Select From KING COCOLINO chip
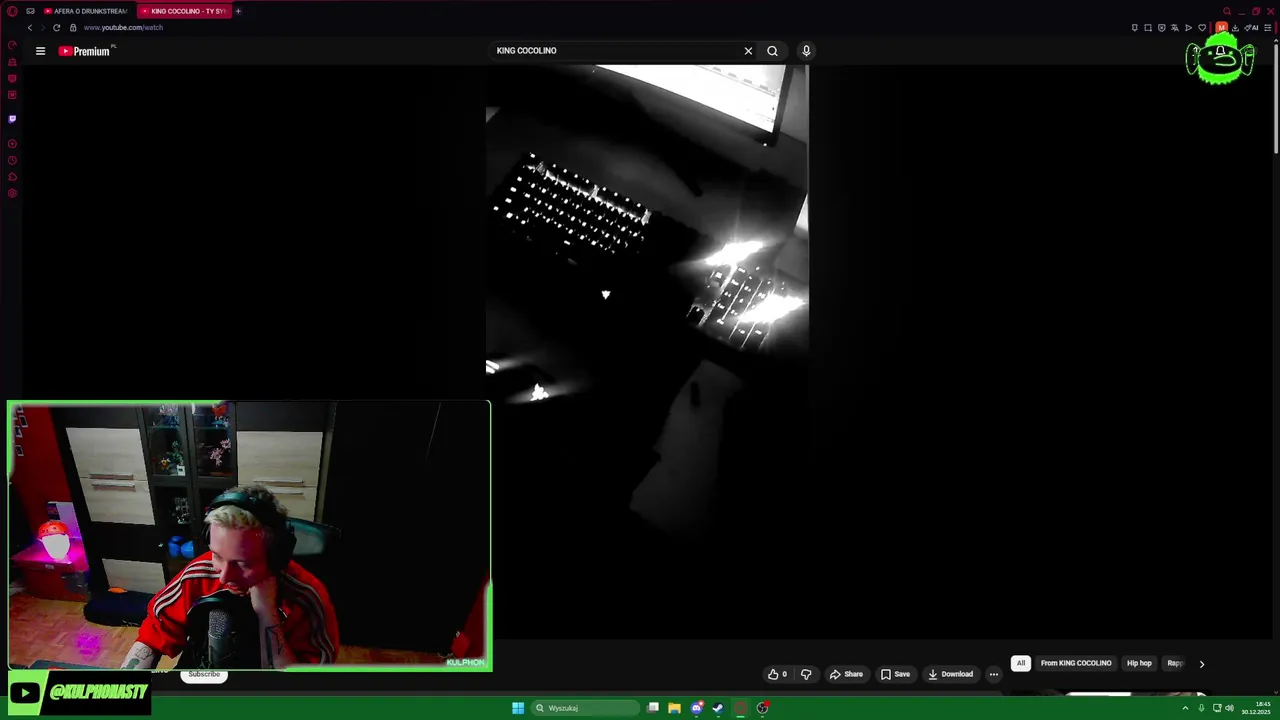The image size is (1280, 720). 1076,663
